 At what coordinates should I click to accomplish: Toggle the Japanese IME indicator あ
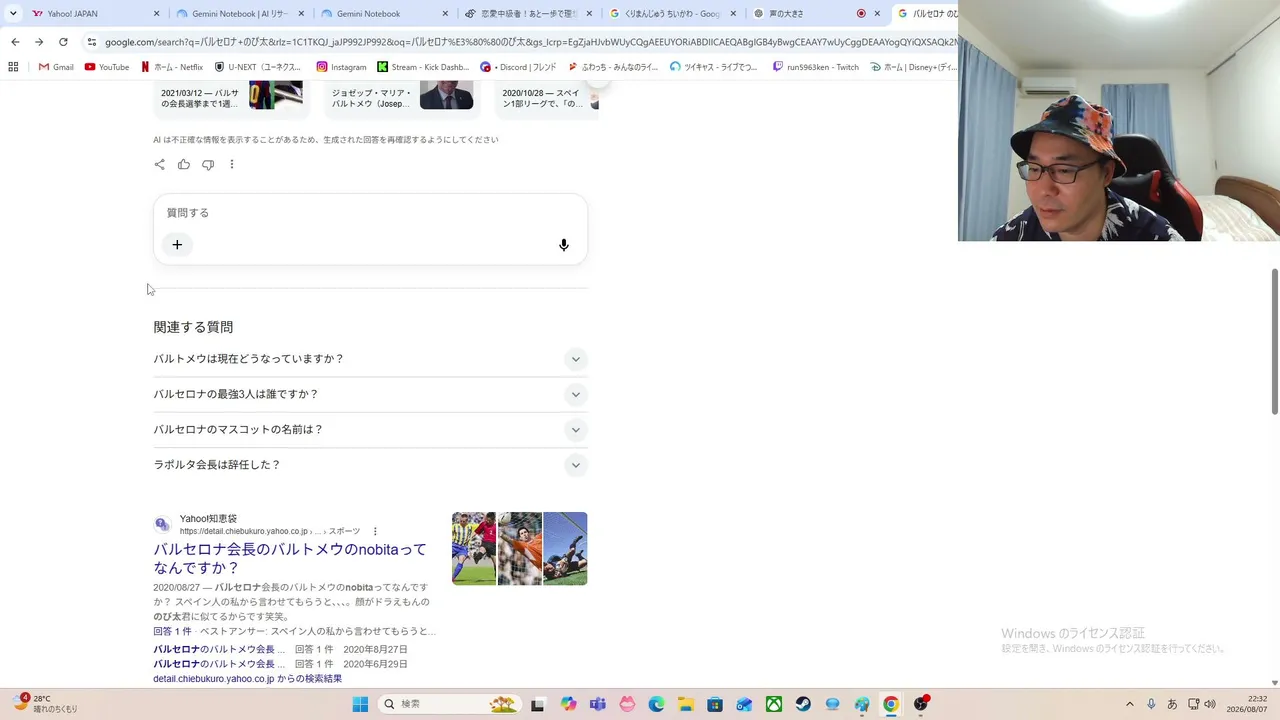(1172, 704)
